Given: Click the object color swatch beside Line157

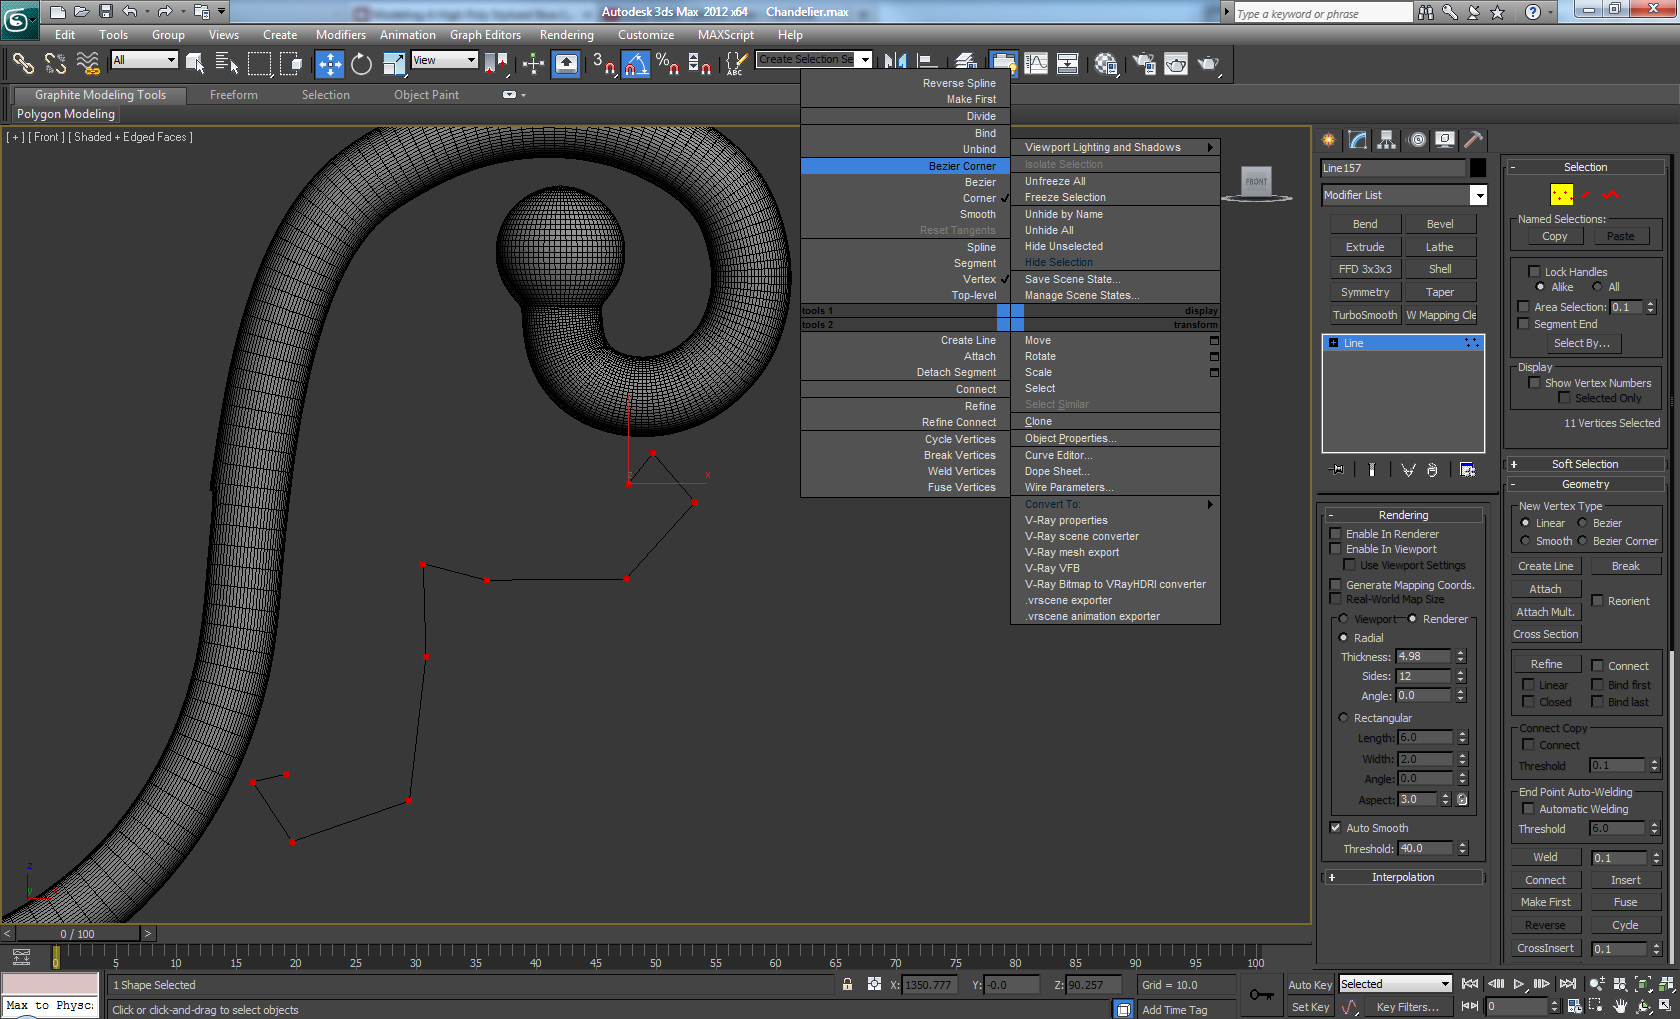Looking at the screenshot, I should [1480, 167].
